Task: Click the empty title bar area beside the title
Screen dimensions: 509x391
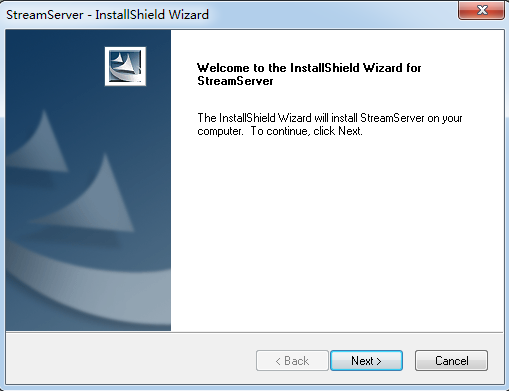Action: [x=333, y=15]
